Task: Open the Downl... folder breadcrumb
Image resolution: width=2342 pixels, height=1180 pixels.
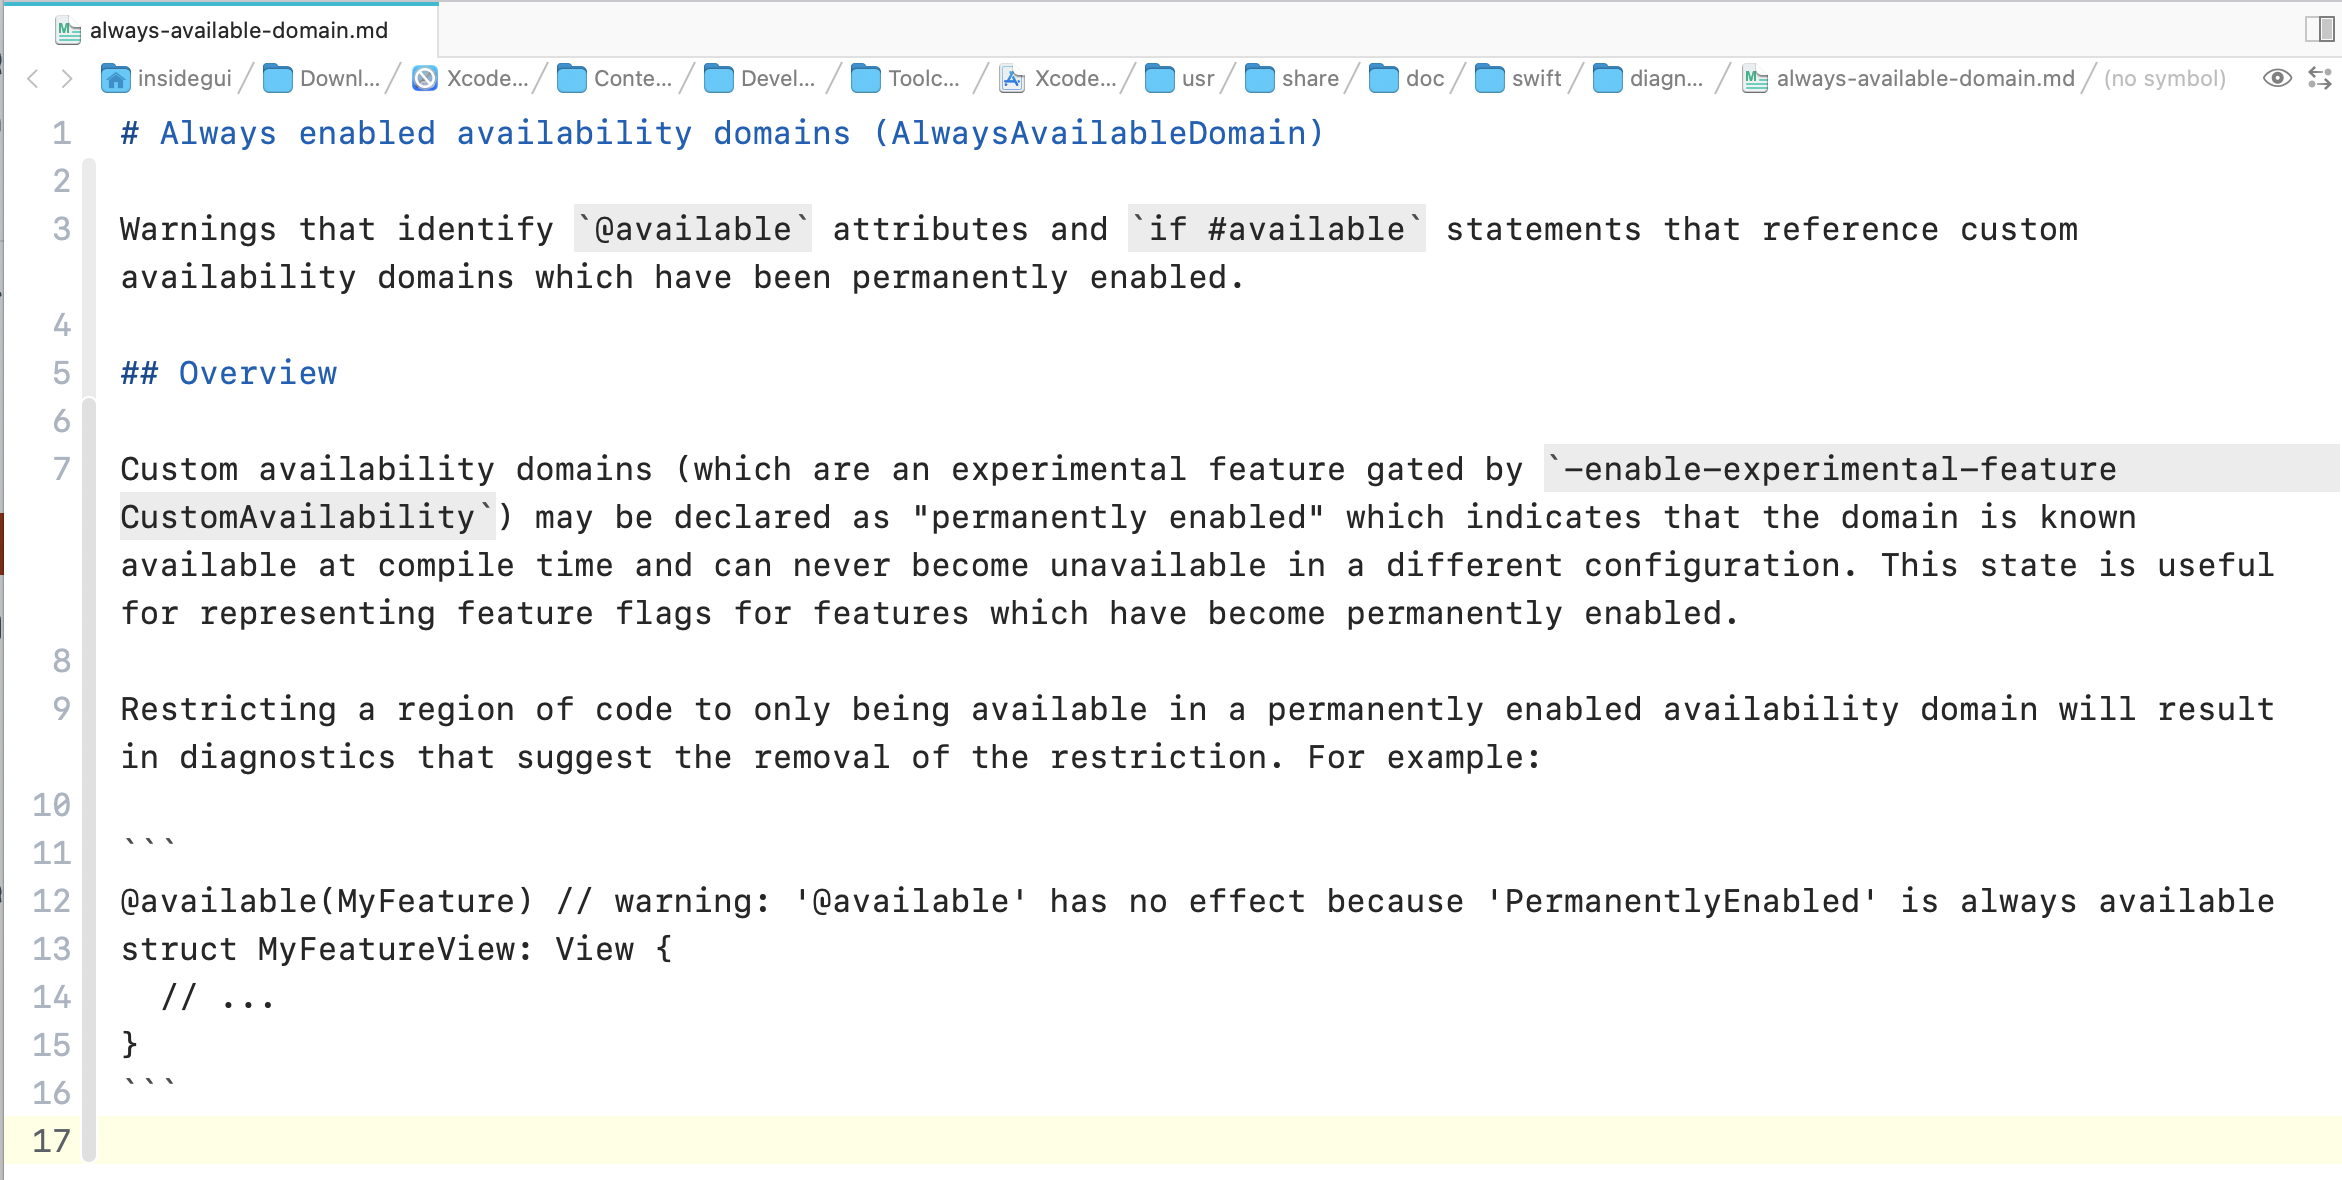Action: point(321,79)
